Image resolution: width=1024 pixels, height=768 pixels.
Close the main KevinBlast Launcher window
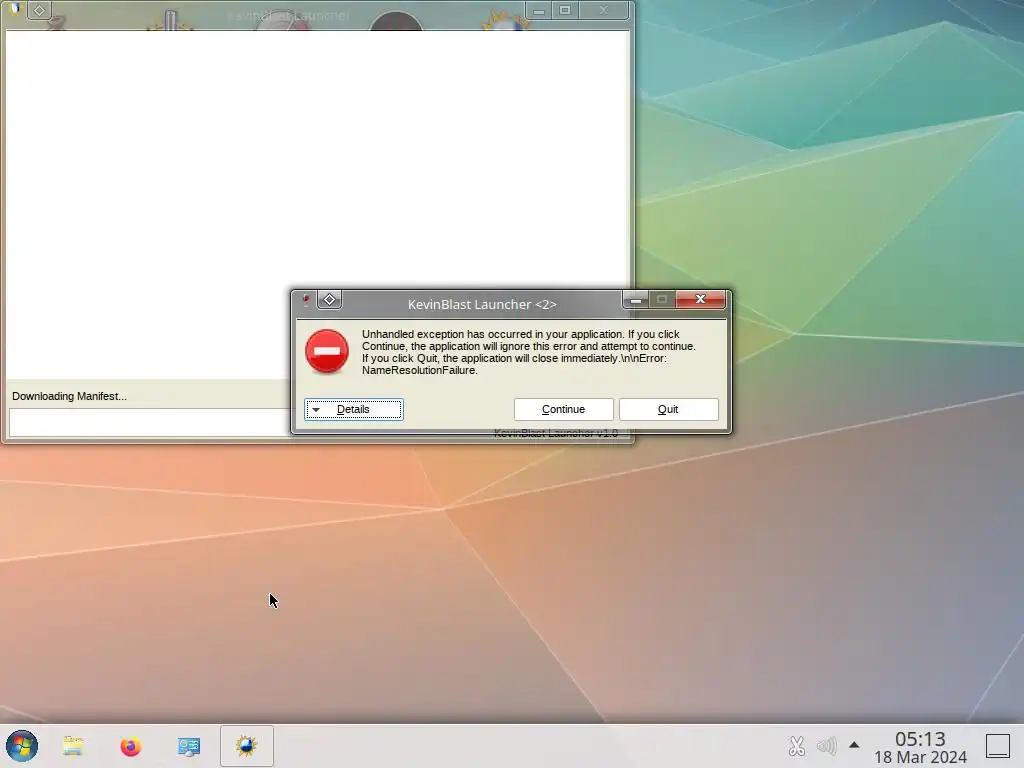click(x=603, y=10)
